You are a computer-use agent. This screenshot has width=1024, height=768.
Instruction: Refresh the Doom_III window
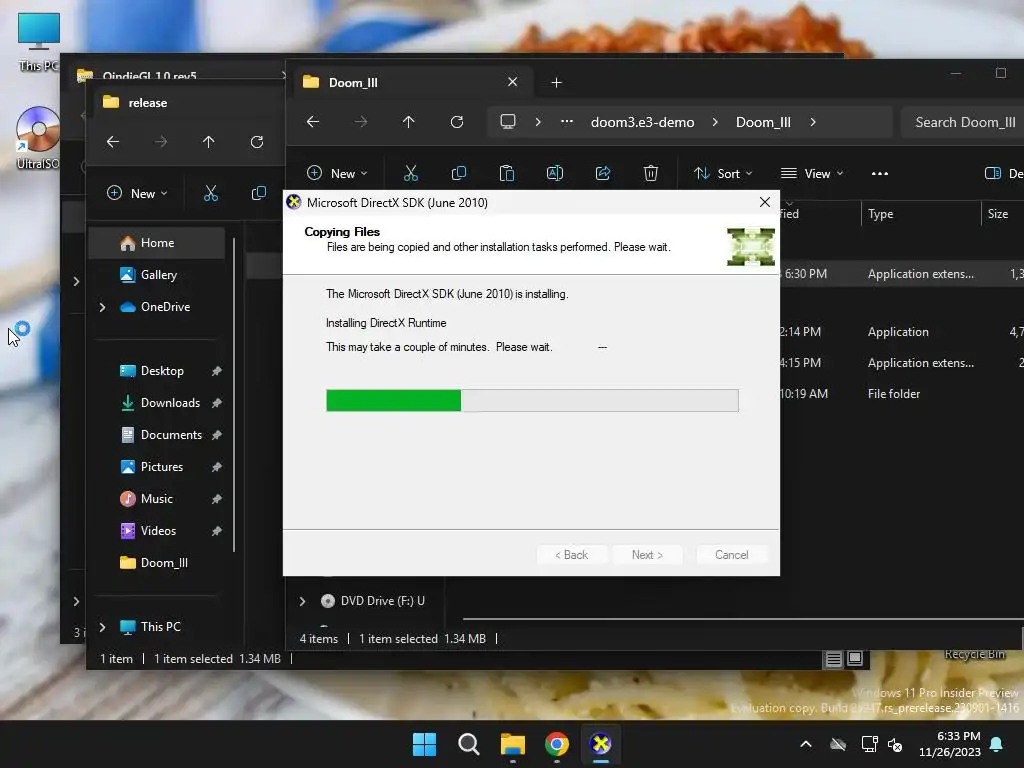(456, 121)
